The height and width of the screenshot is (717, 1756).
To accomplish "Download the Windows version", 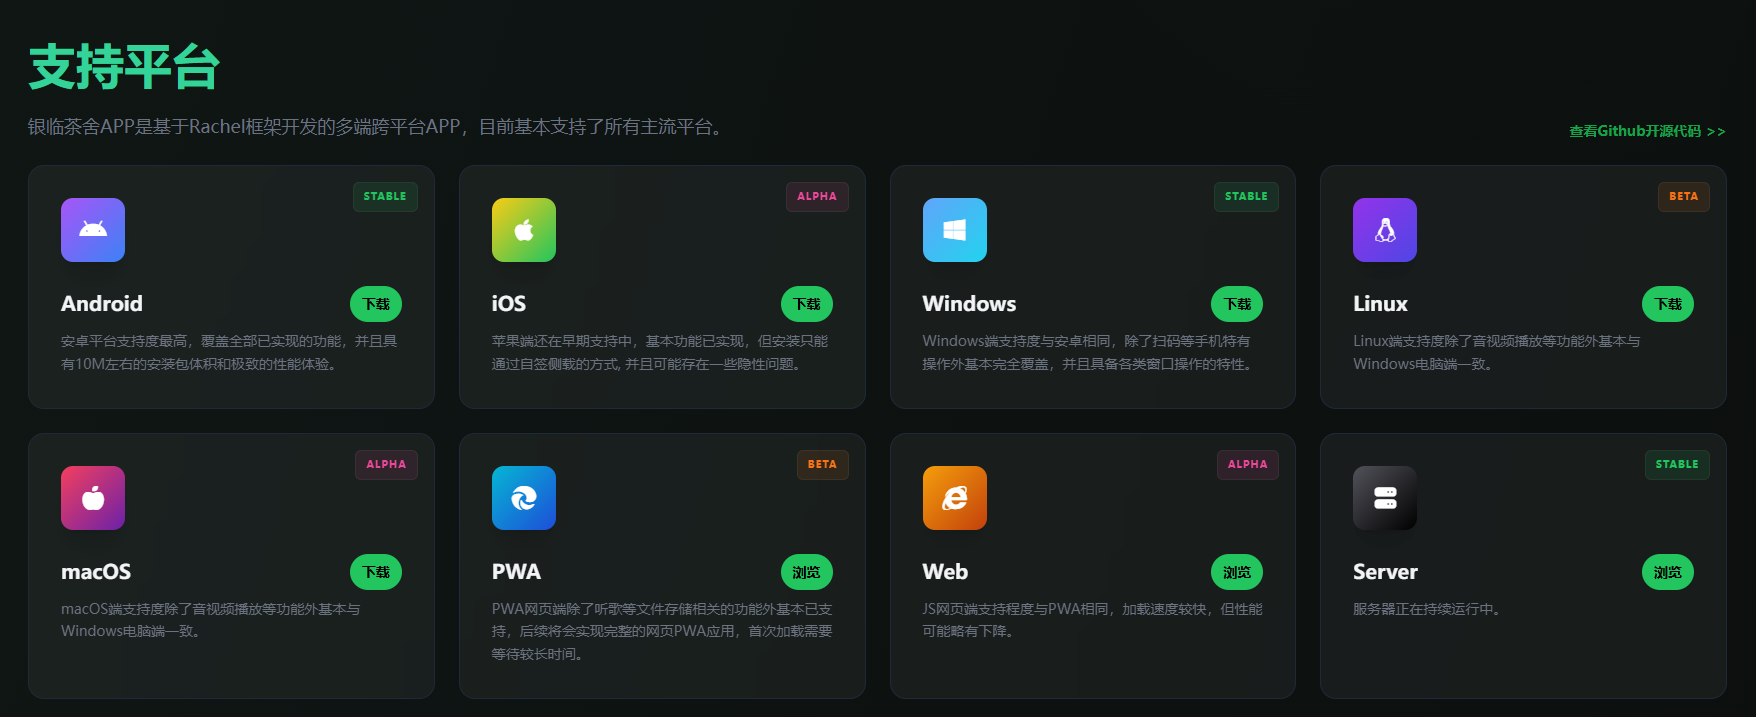I will [1237, 304].
